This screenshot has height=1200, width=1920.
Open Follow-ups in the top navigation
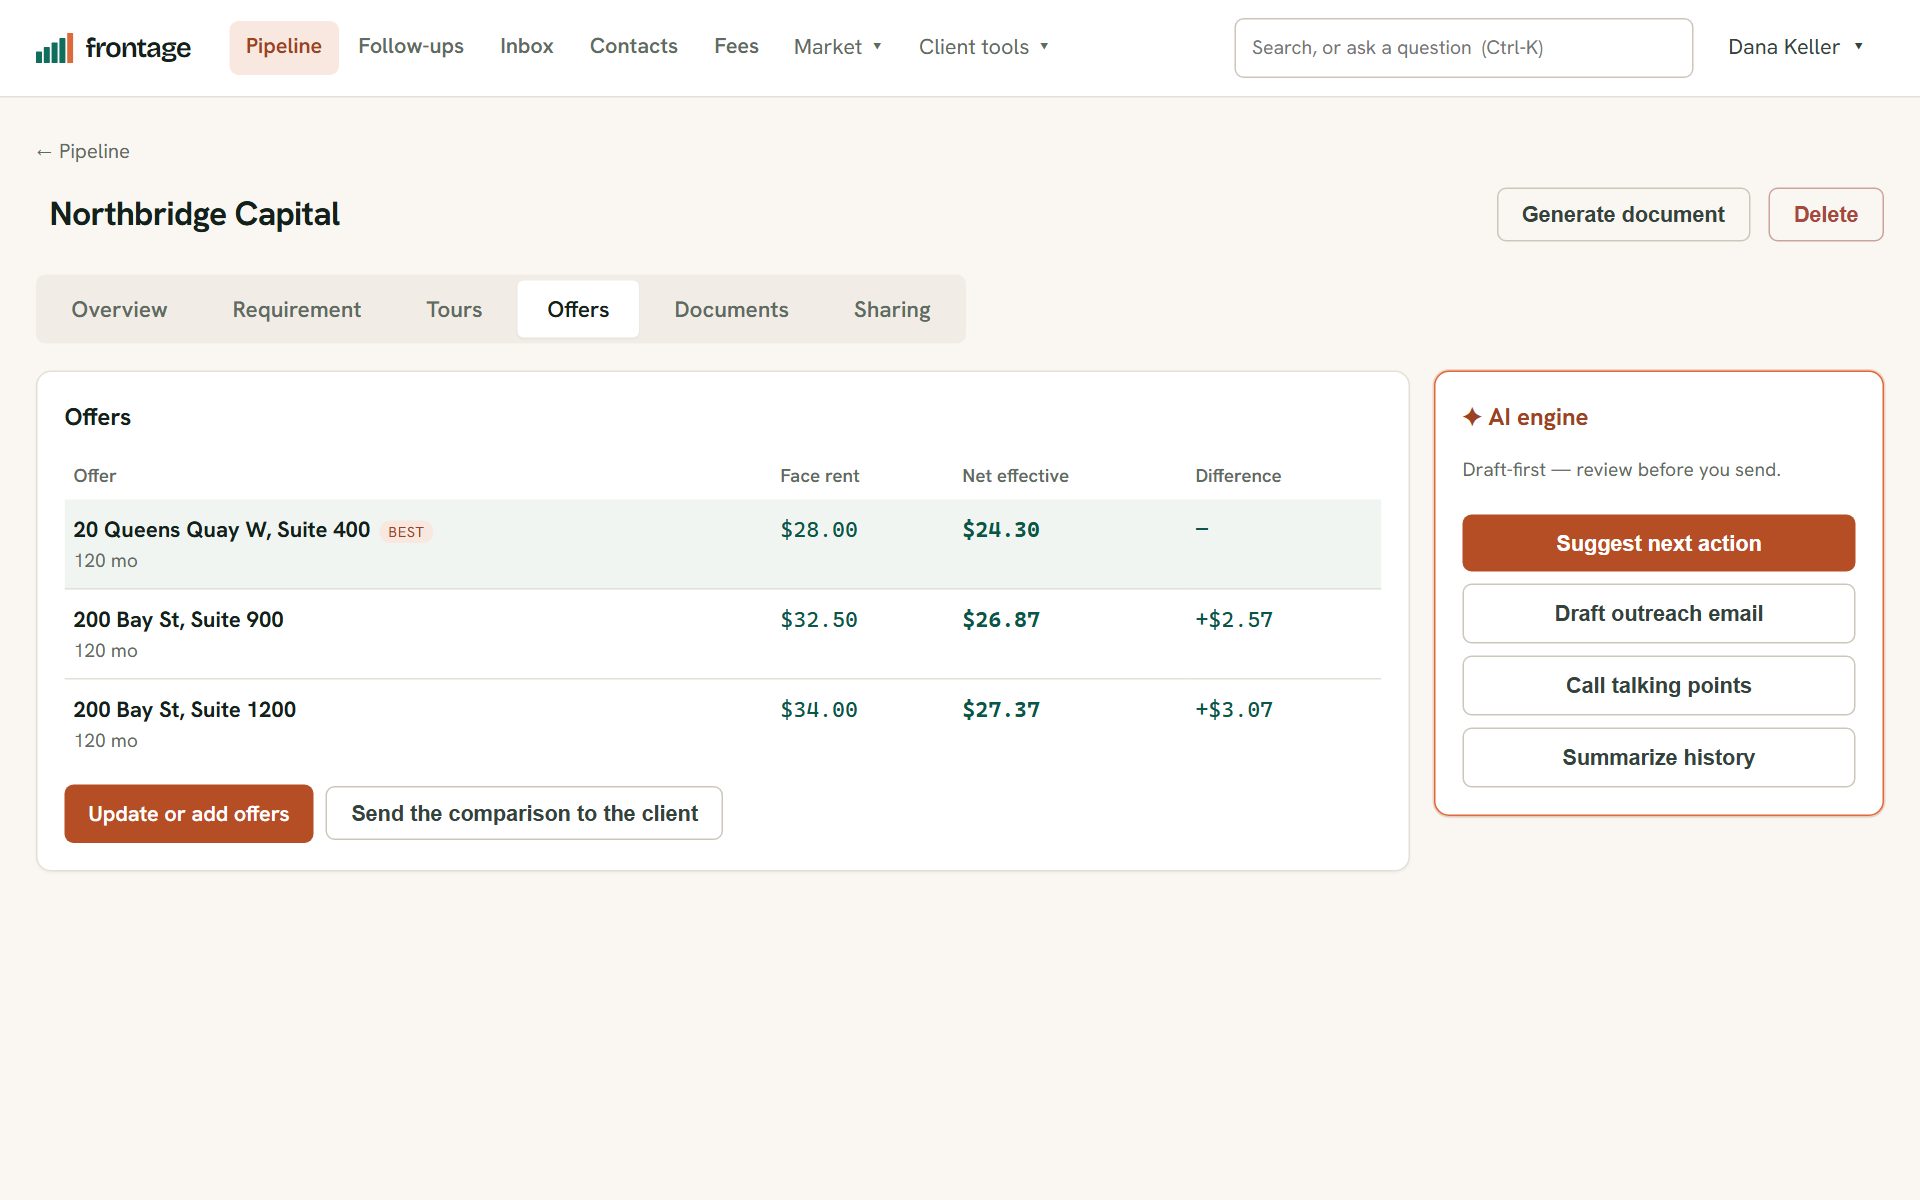click(x=411, y=46)
